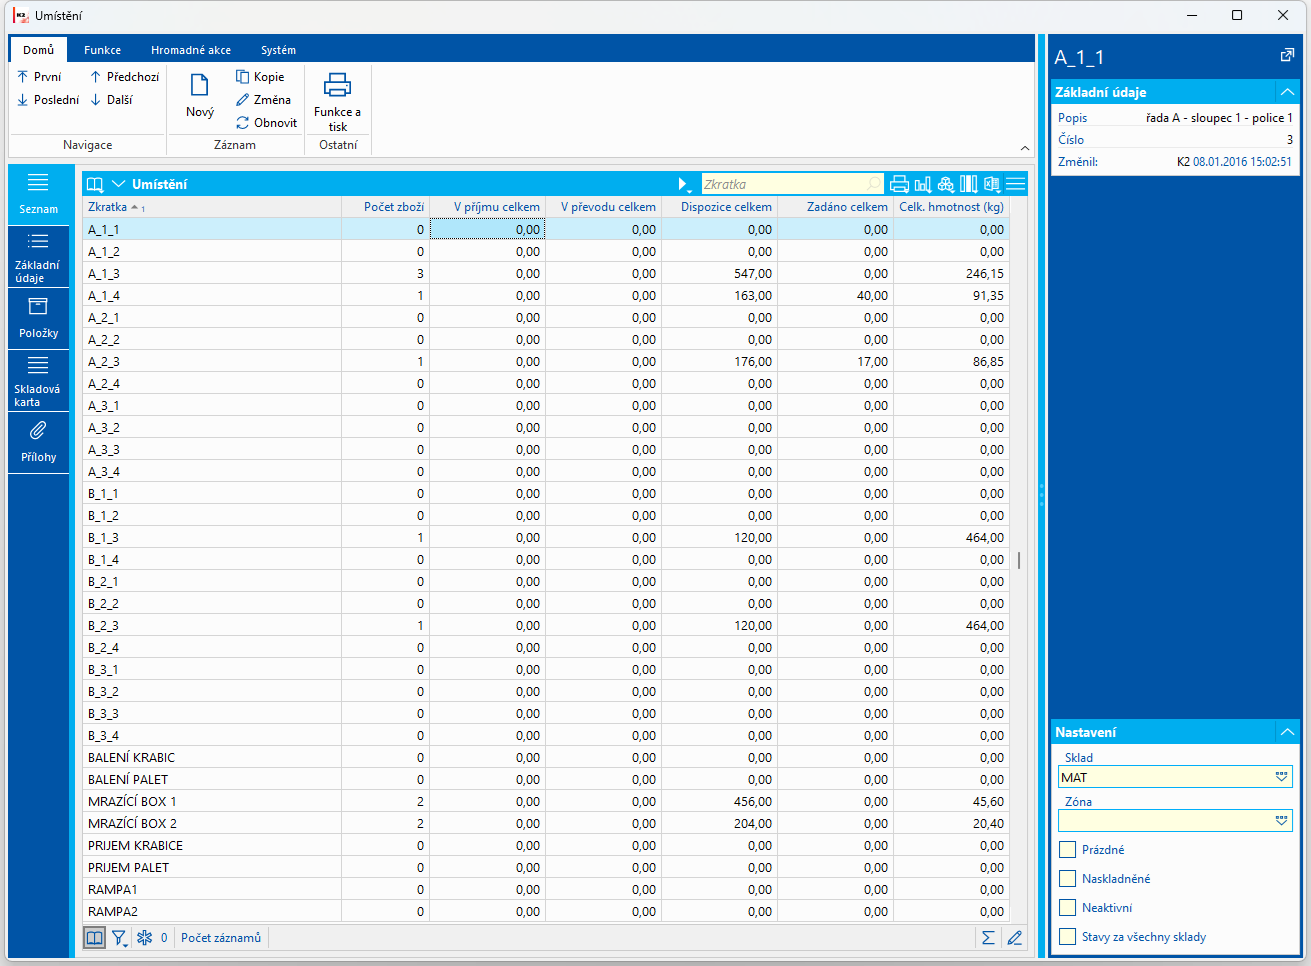Screen dimensions: 1311x966
Task: Open Skladová karta sidebar section
Action: (38, 381)
